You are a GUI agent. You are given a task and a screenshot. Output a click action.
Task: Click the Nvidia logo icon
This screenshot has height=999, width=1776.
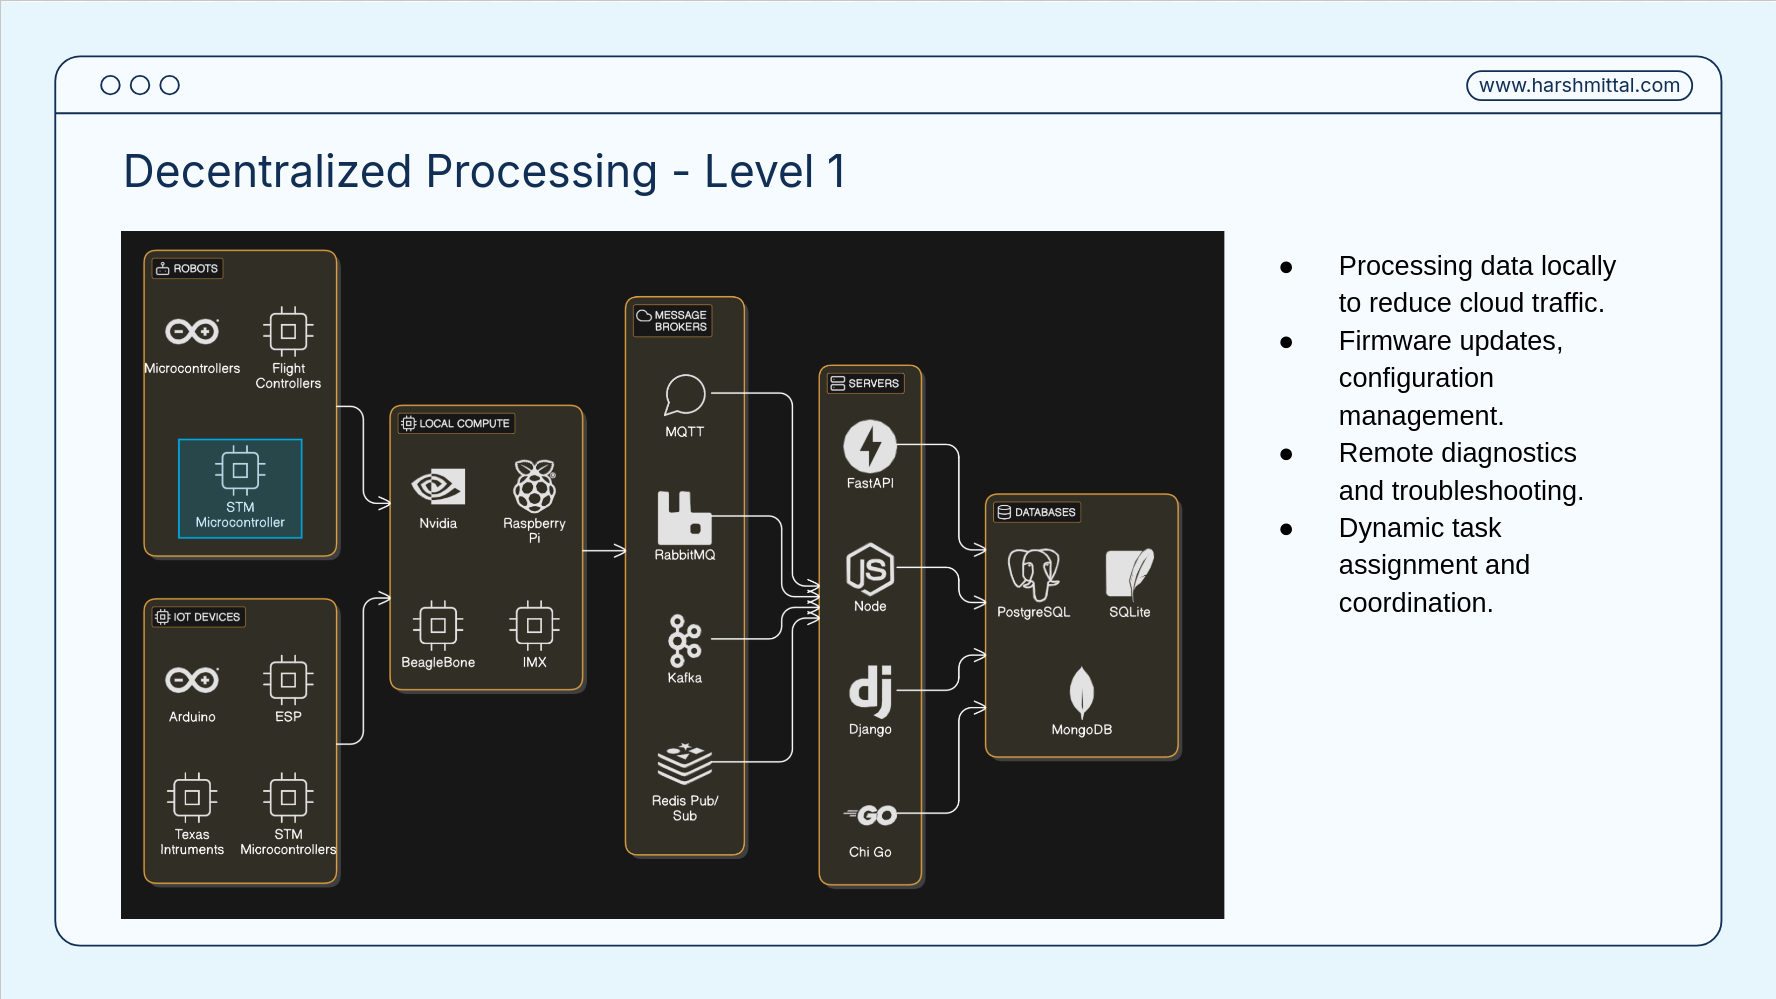pyautogui.click(x=438, y=487)
